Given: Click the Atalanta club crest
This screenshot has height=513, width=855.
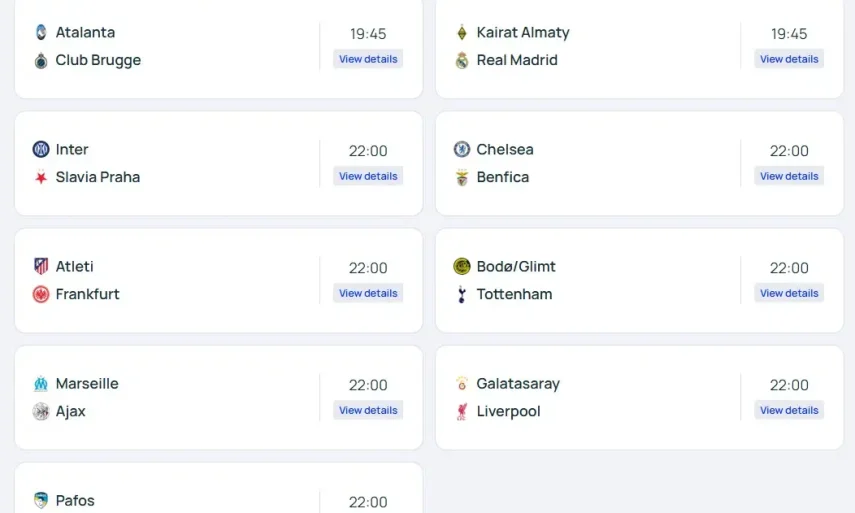Looking at the screenshot, I should click(x=41, y=32).
